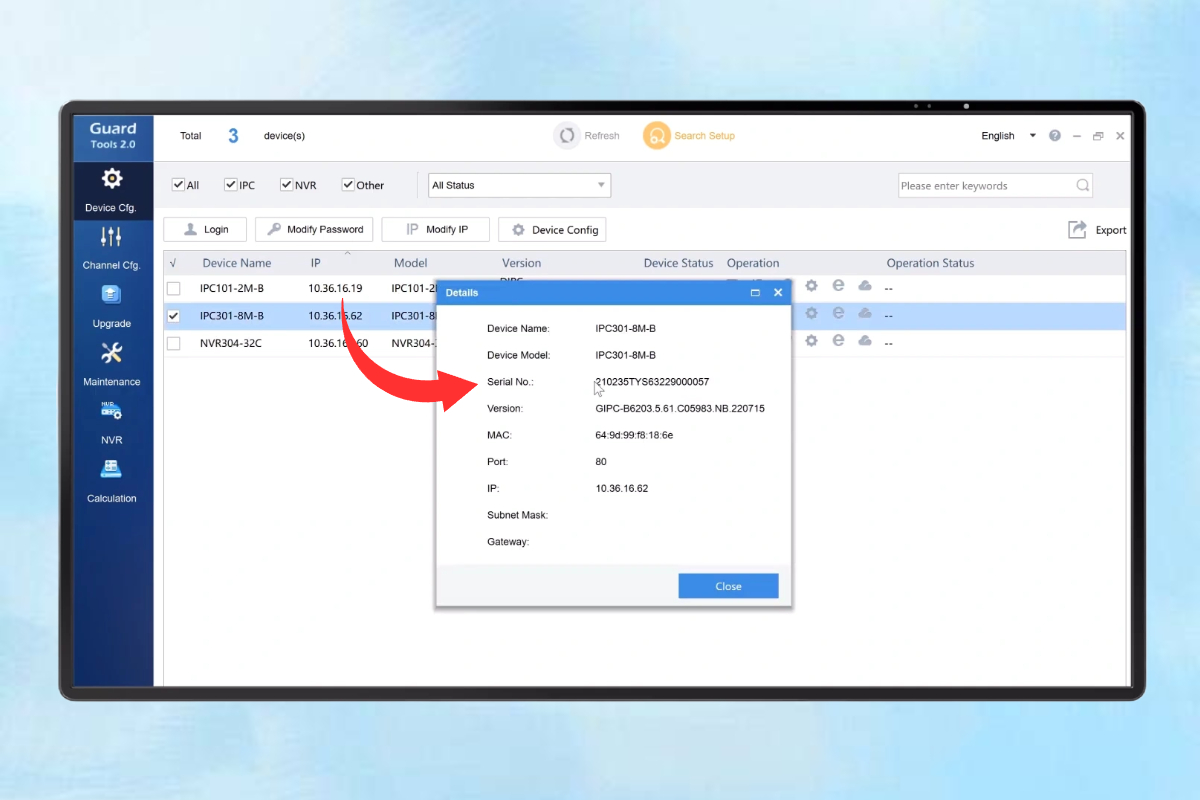Go to the NVR sidebar section
The height and width of the screenshot is (800, 1200).
[x=111, y=411]
